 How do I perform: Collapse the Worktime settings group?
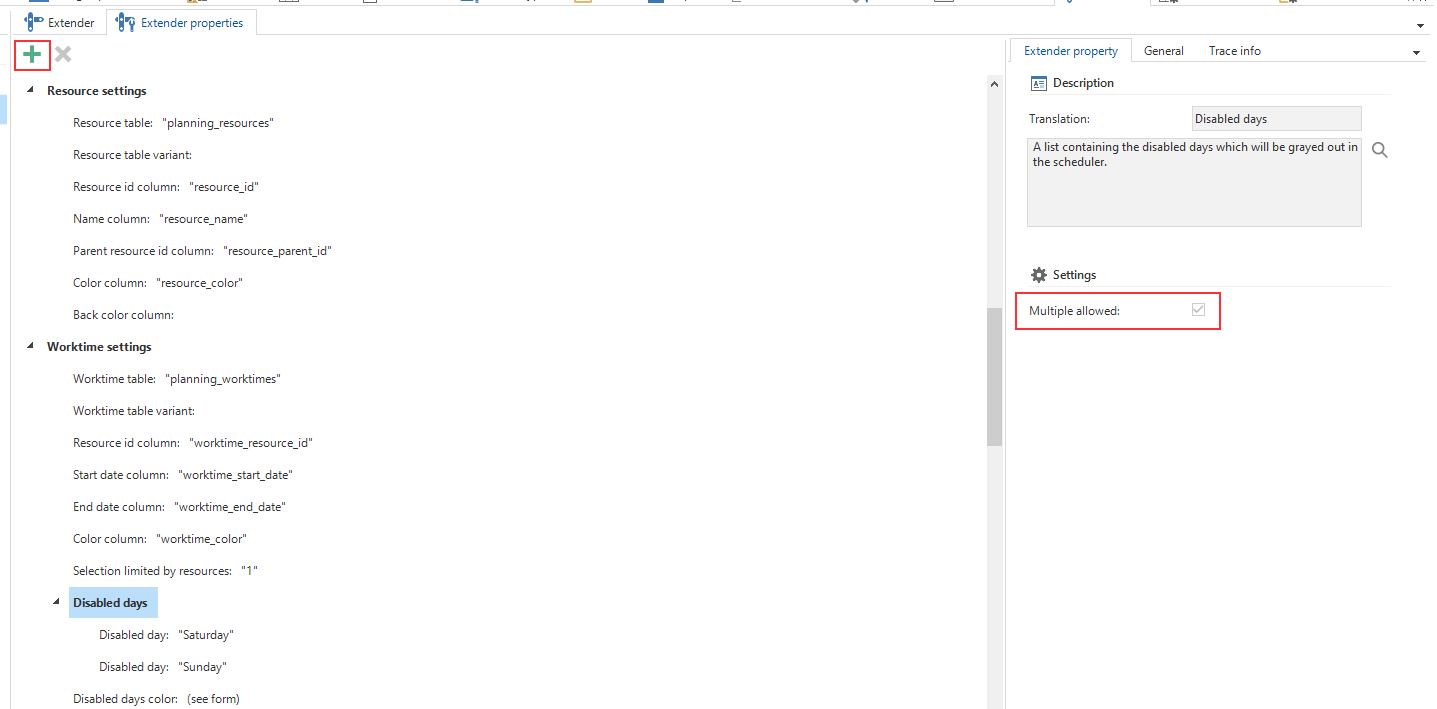(30, 346)
